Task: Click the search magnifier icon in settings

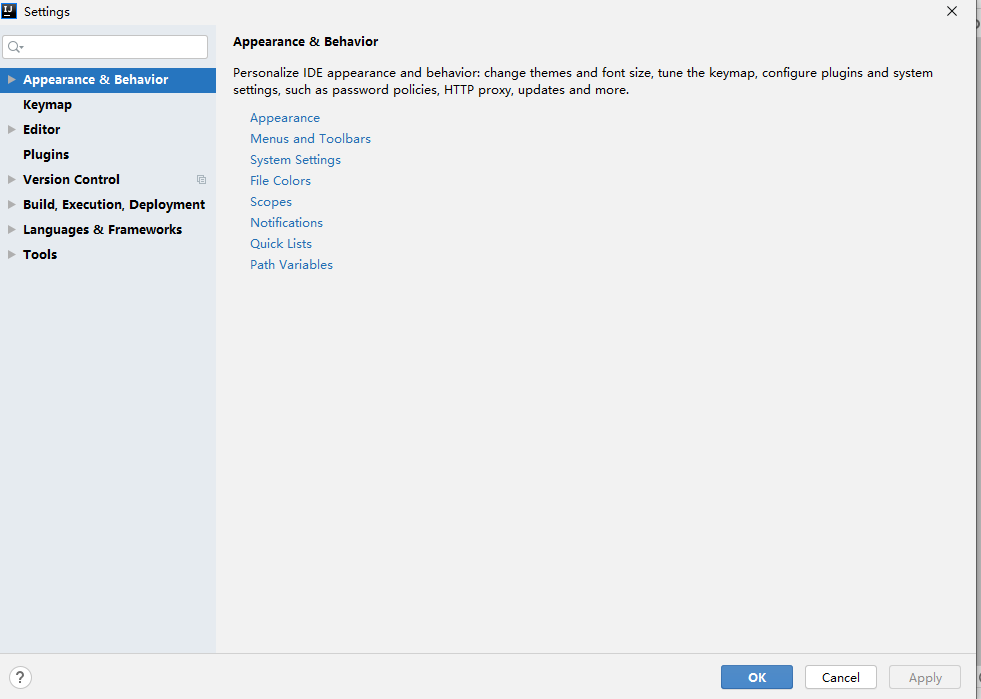Action: click(15, 47)
